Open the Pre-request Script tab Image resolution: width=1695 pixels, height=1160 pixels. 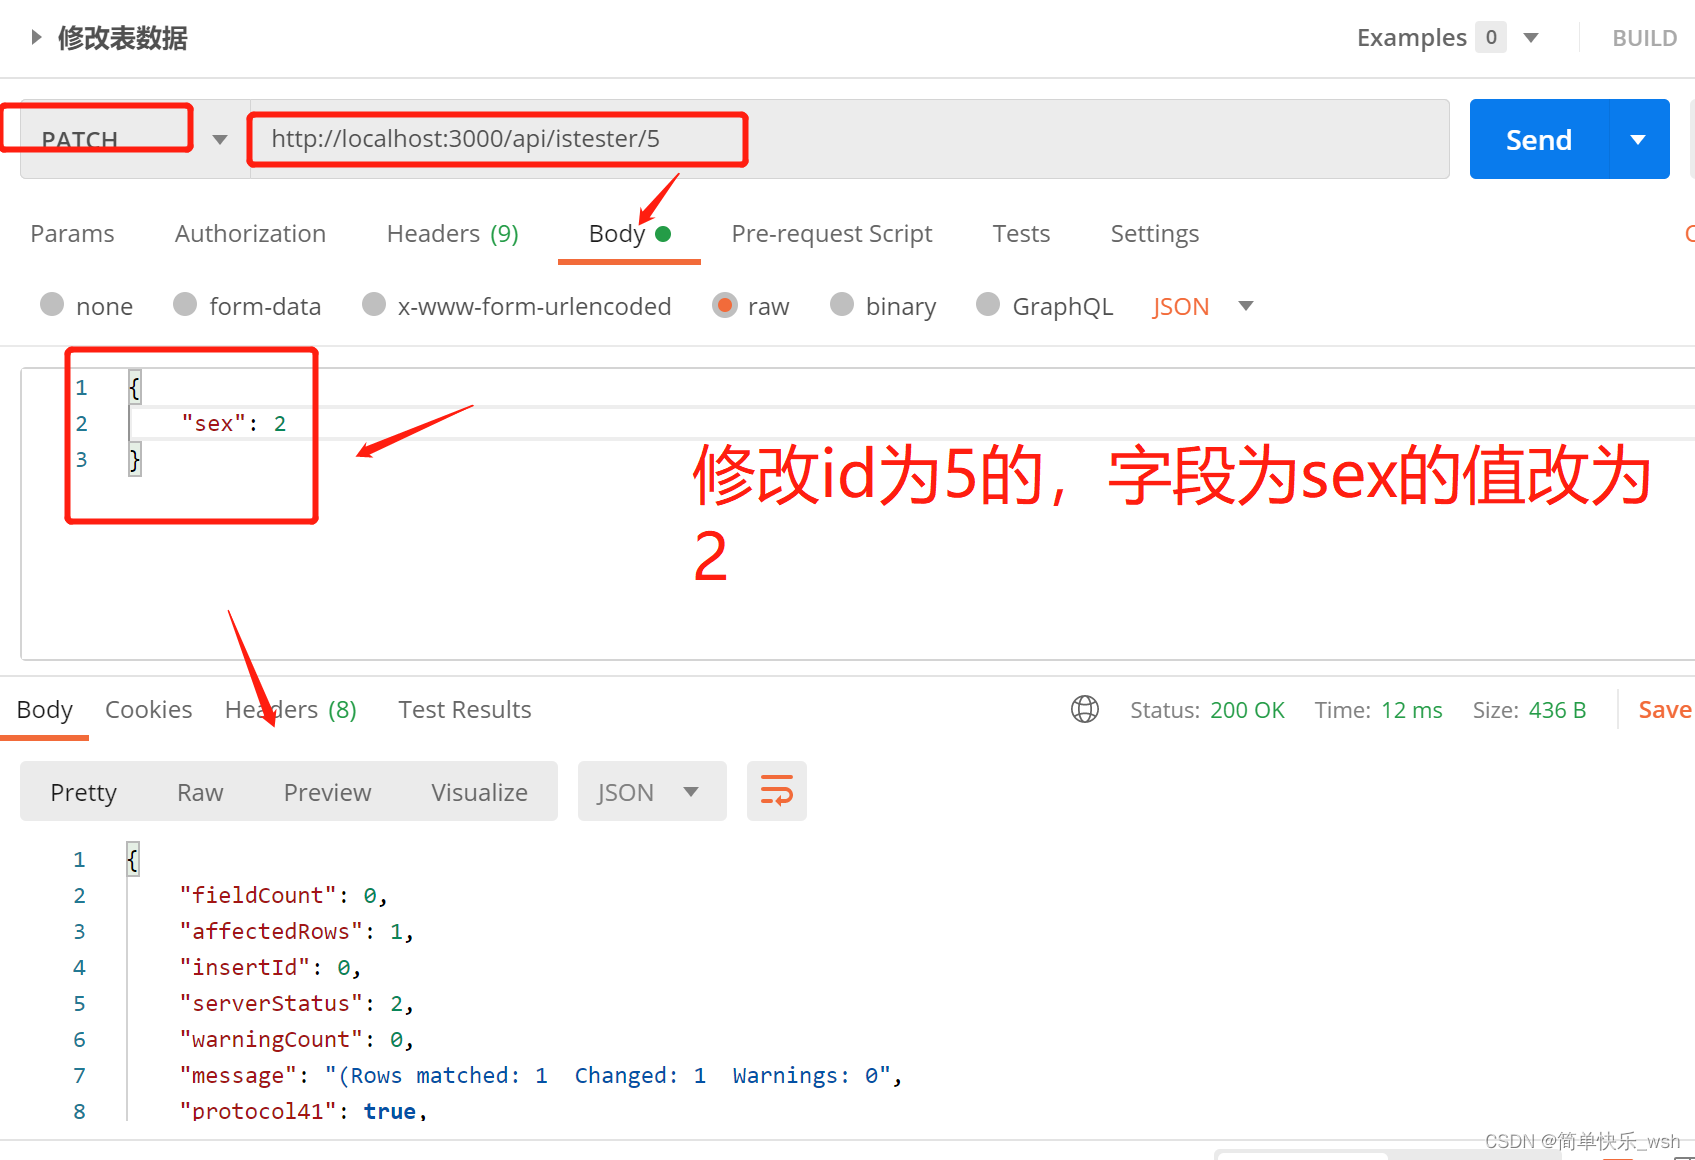point(831,234)
